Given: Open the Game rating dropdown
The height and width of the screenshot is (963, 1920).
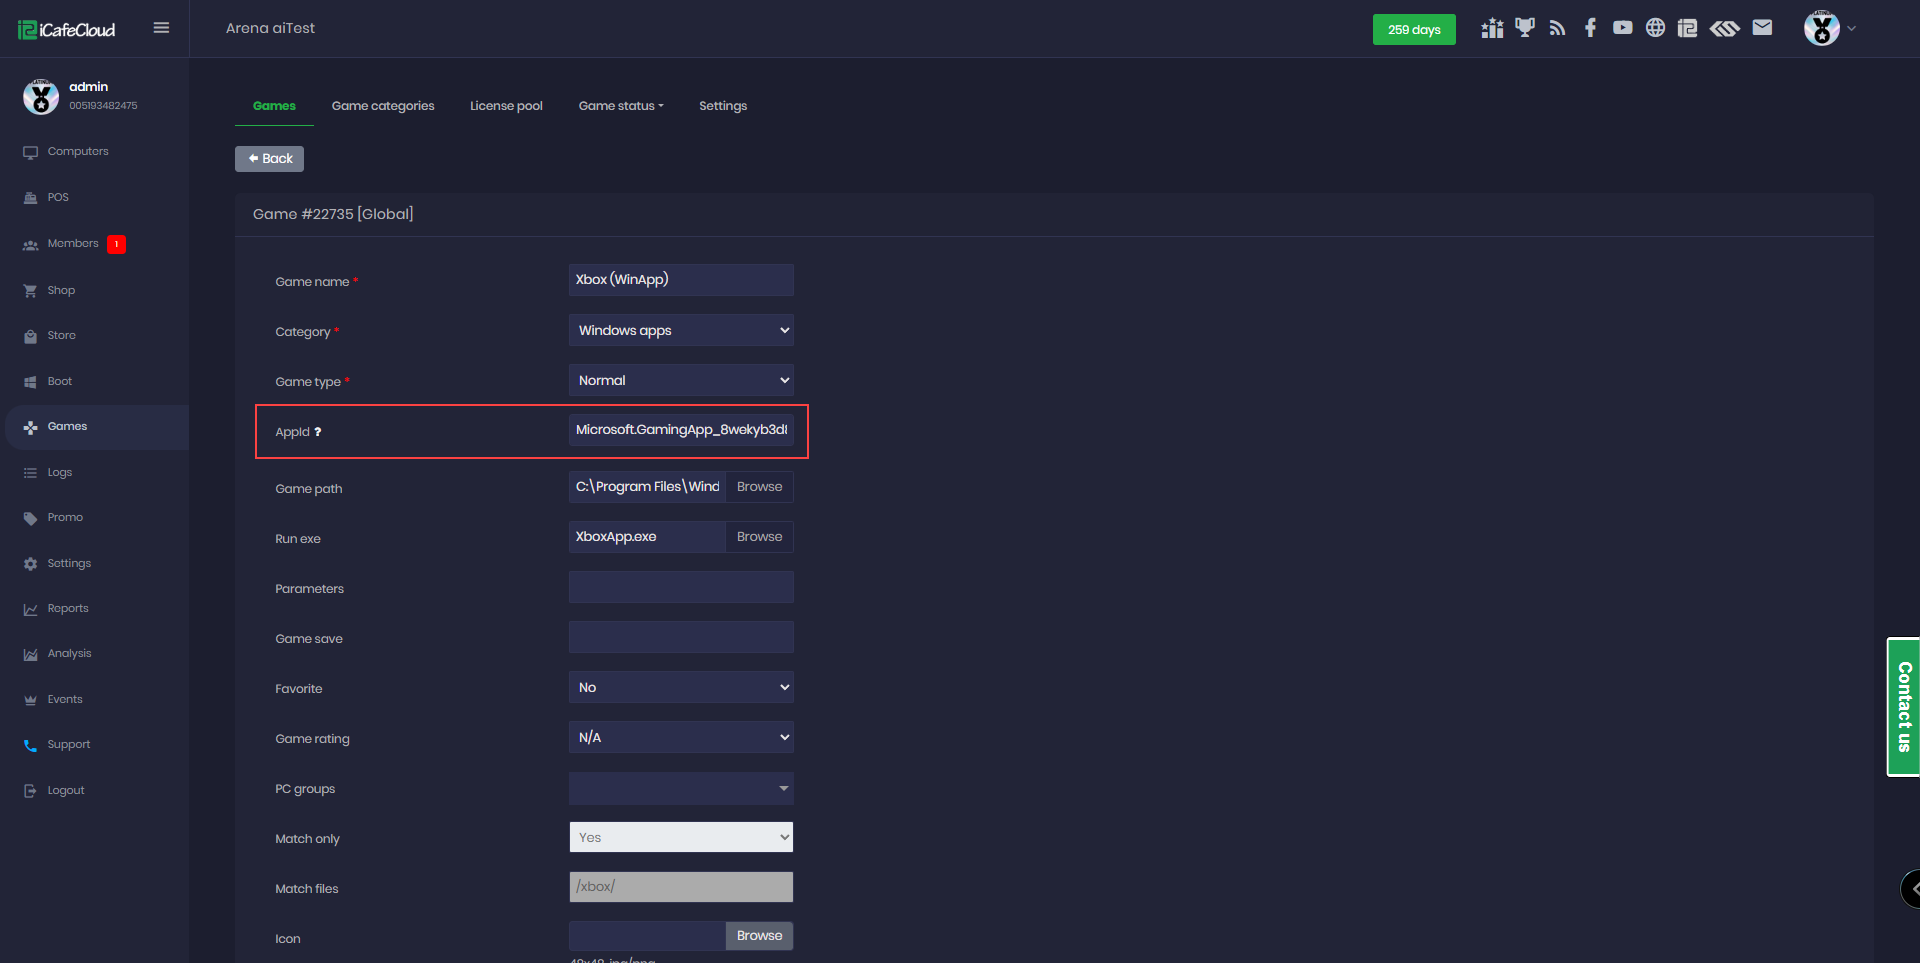Looking at the screenshot, I should [681, 737].
